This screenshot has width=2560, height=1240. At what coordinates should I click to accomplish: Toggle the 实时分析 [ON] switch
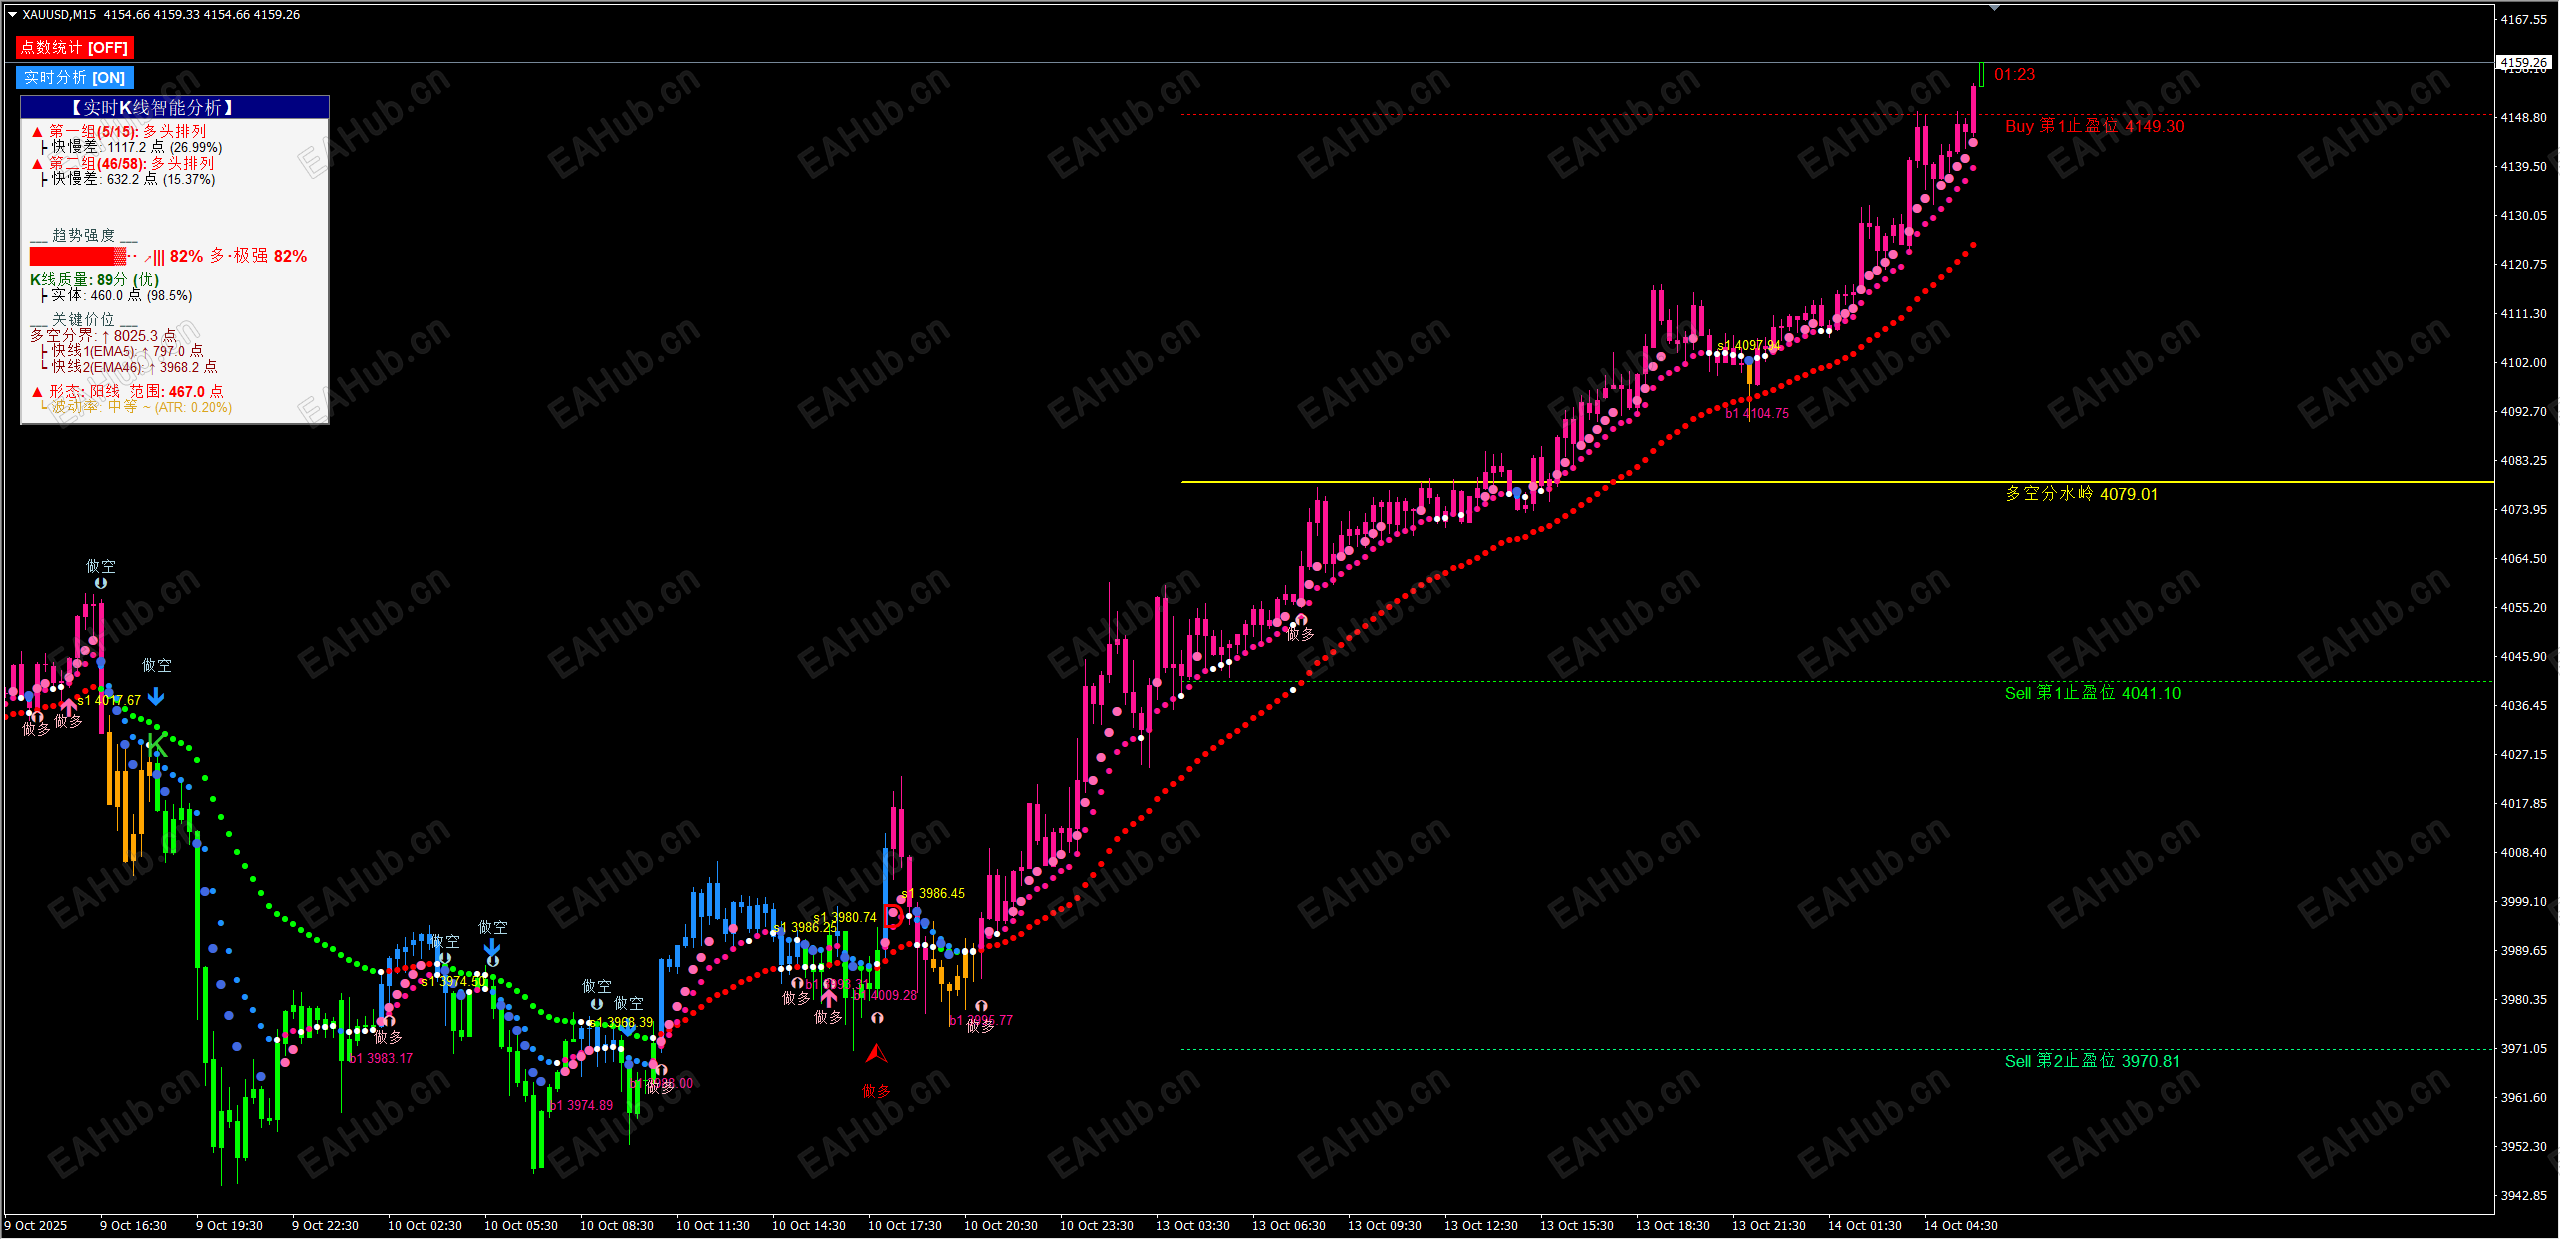pyautogui.click(x=74, y=78)
